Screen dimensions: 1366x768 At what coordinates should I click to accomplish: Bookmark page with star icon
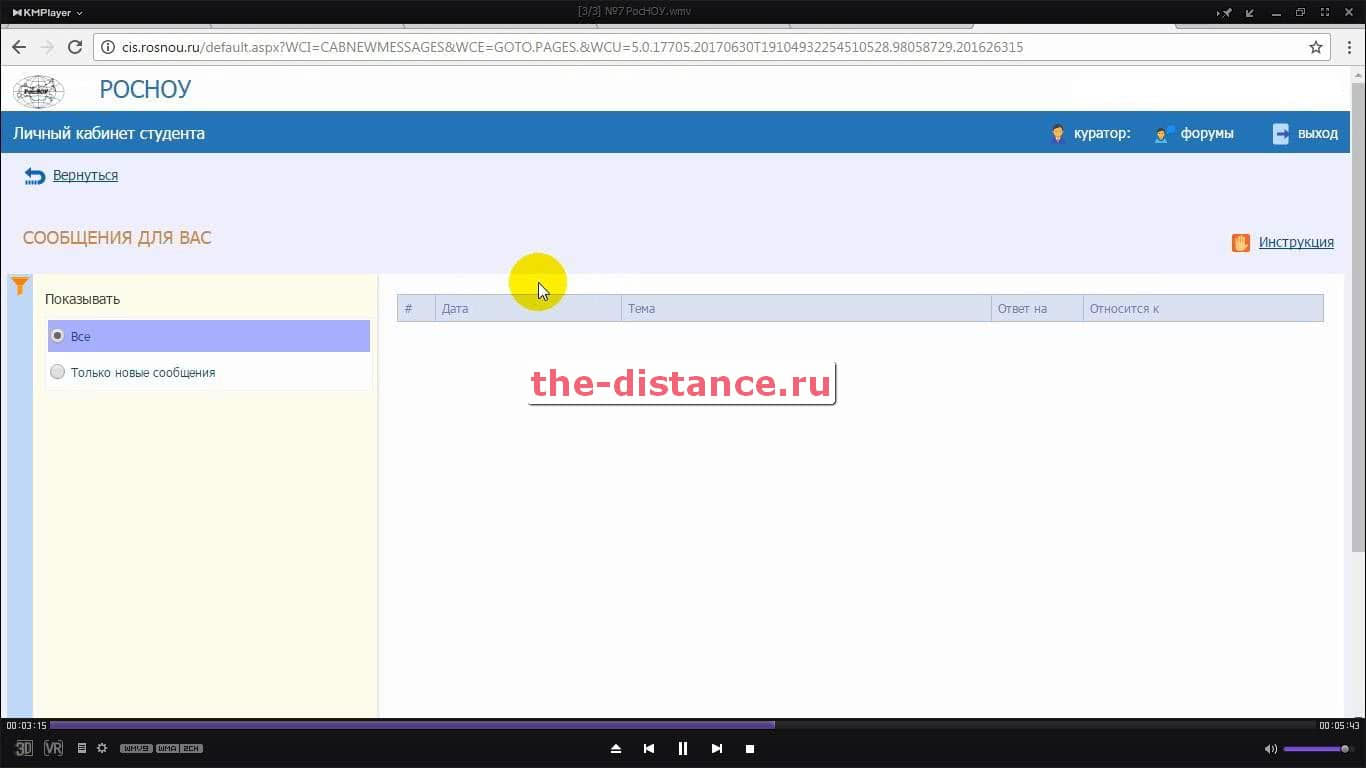click(x=1316, y=47)
